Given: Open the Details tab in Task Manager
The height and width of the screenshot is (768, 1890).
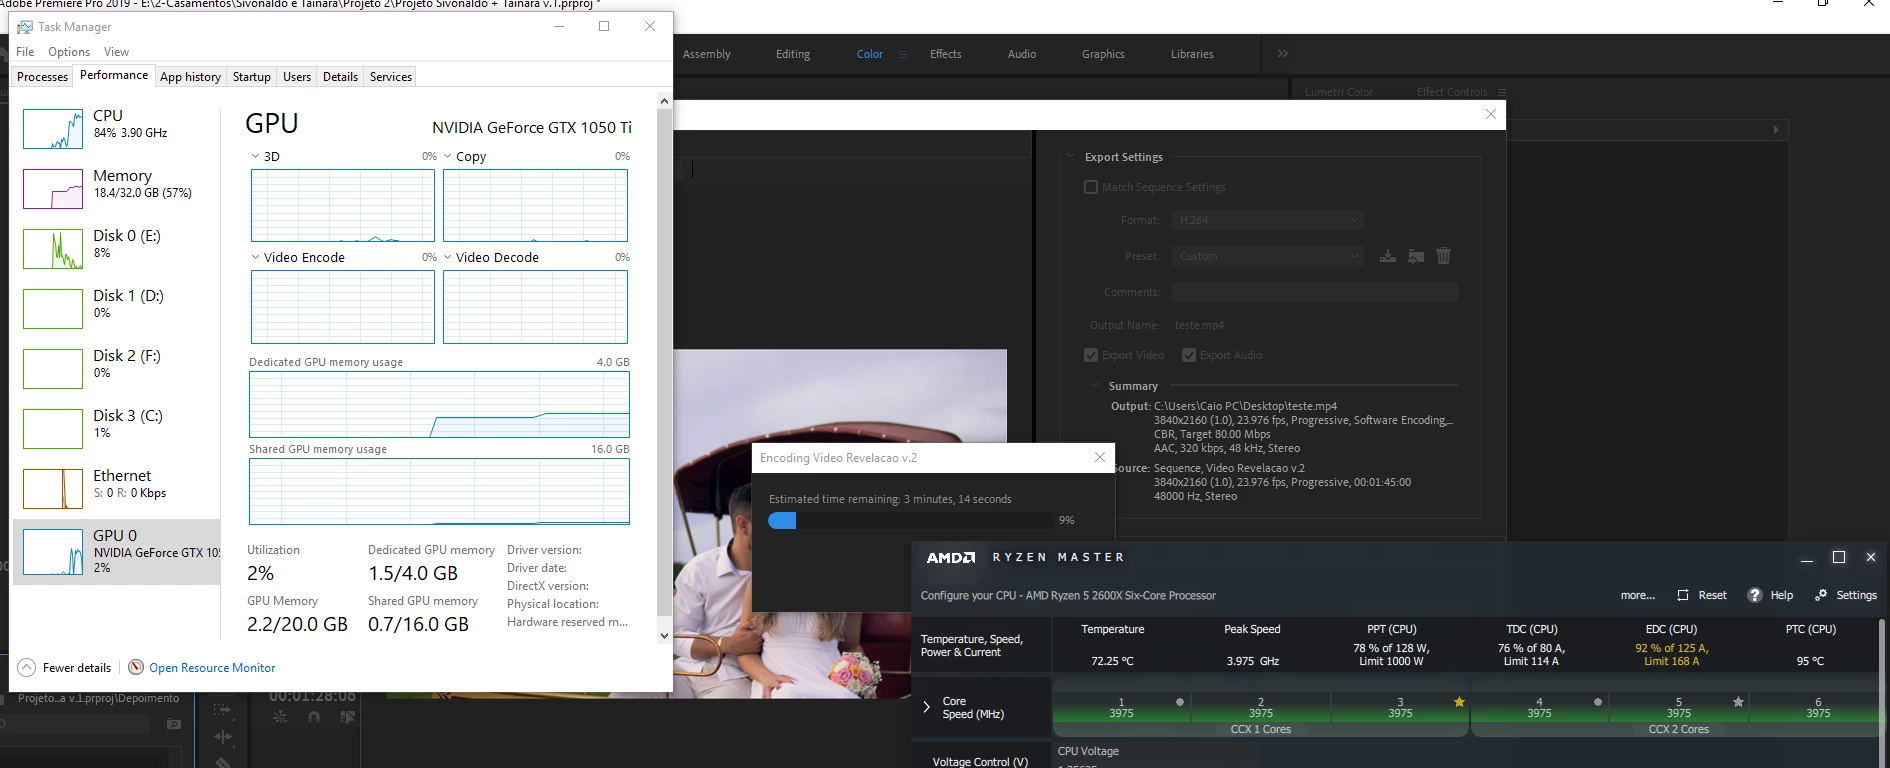Looking at the screenshot, I should click(x=340, y=77).
